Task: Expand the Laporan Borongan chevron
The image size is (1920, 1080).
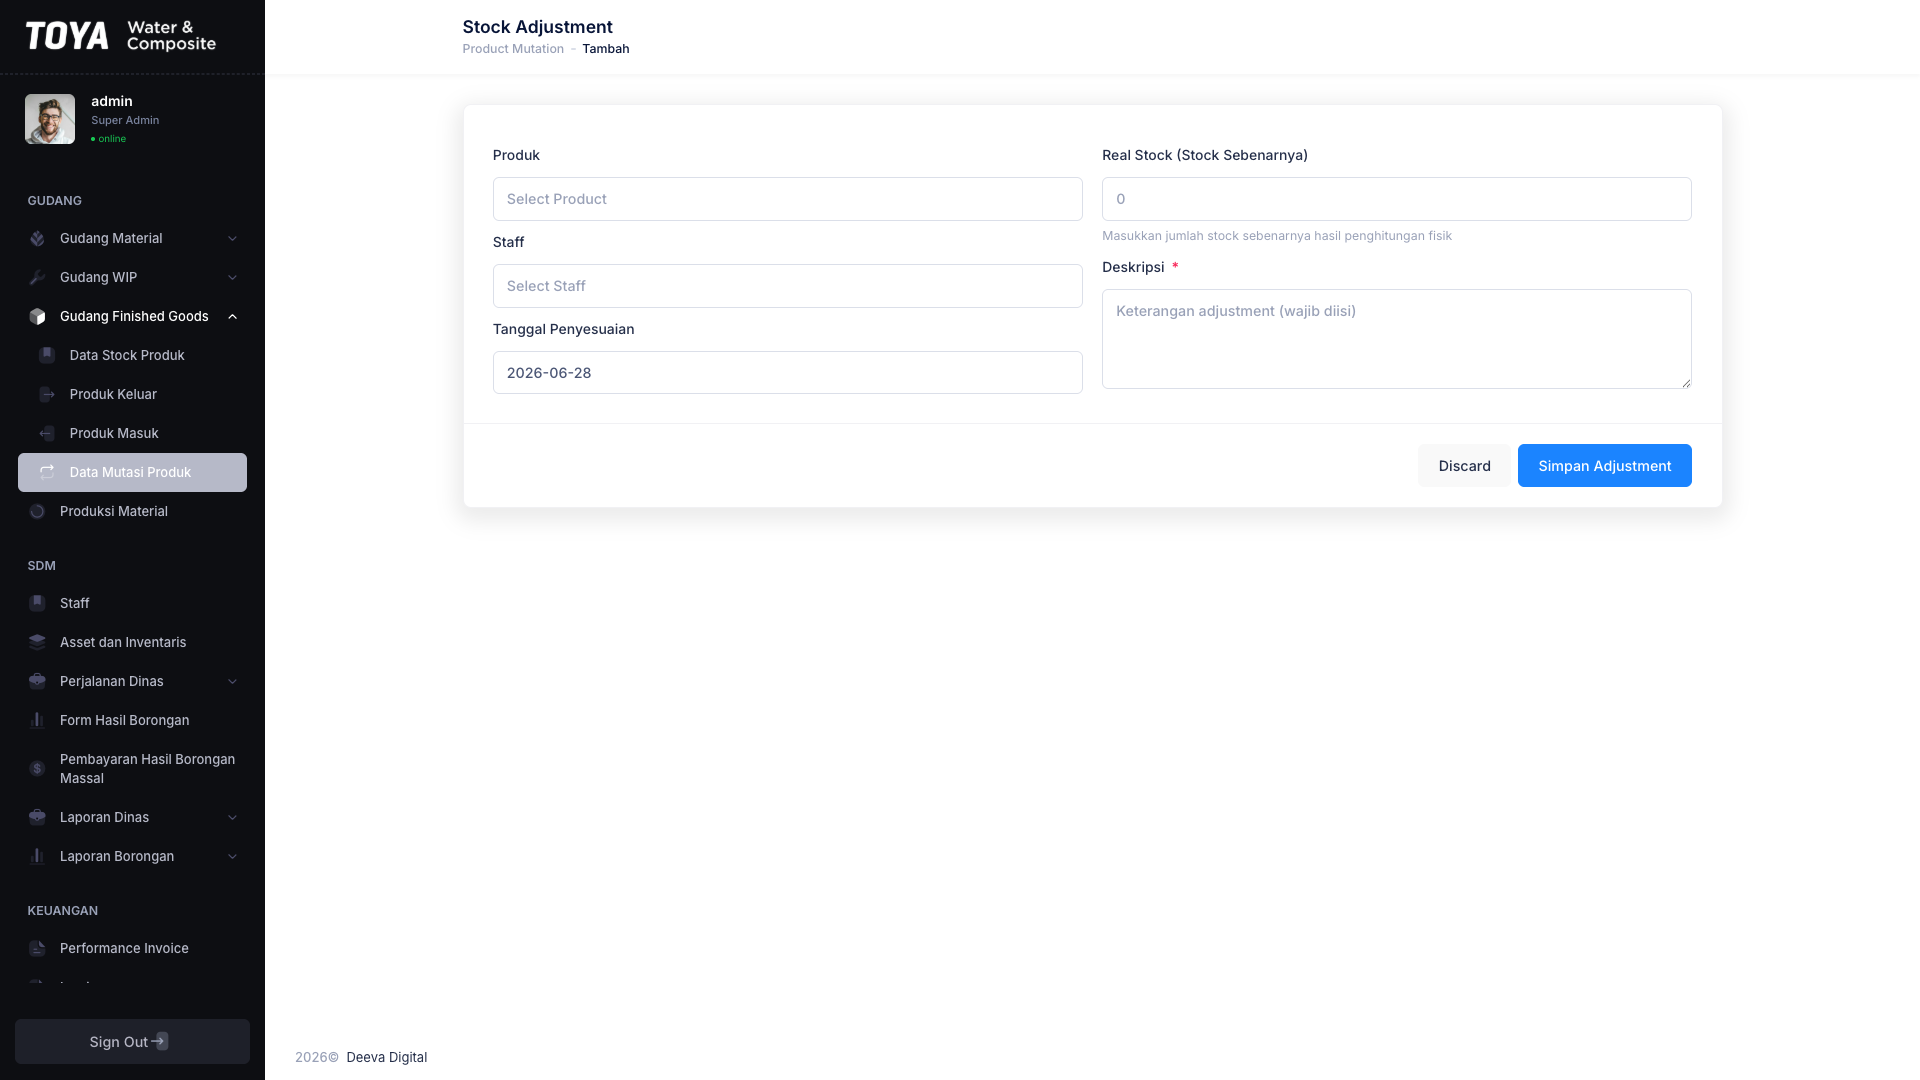Action: 232,856
